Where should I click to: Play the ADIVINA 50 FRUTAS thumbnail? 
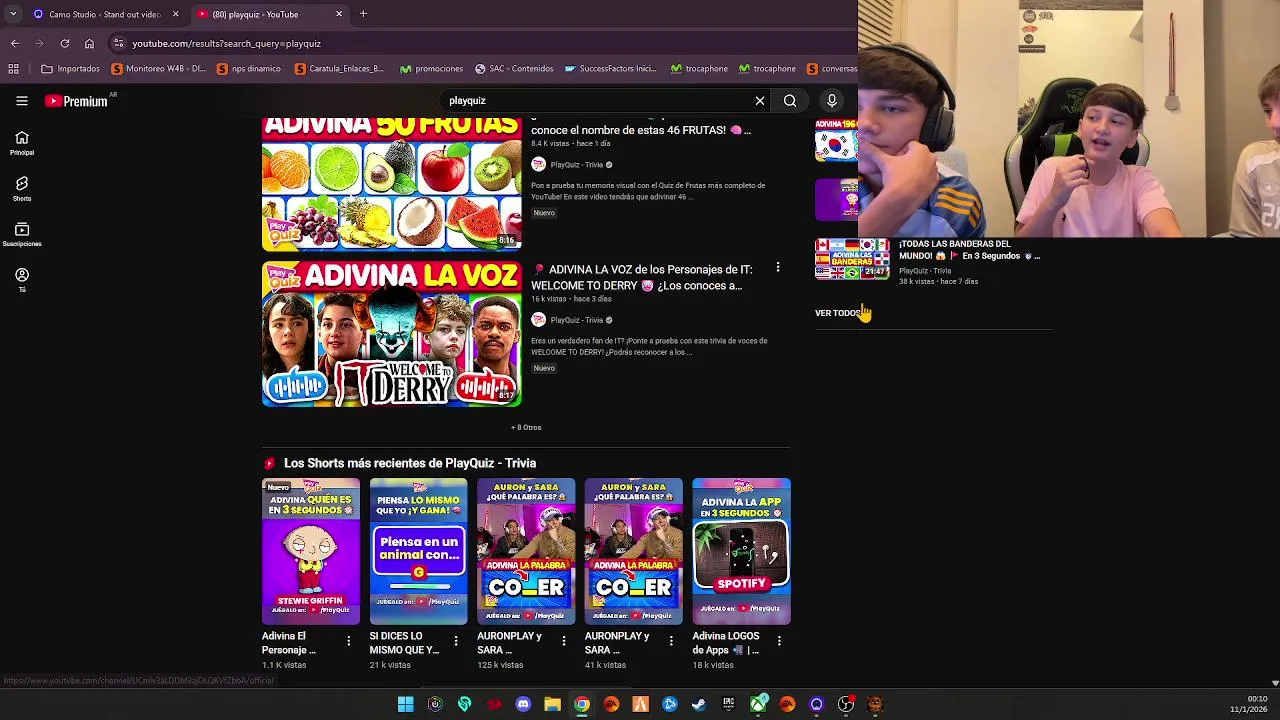coord(391,184)
